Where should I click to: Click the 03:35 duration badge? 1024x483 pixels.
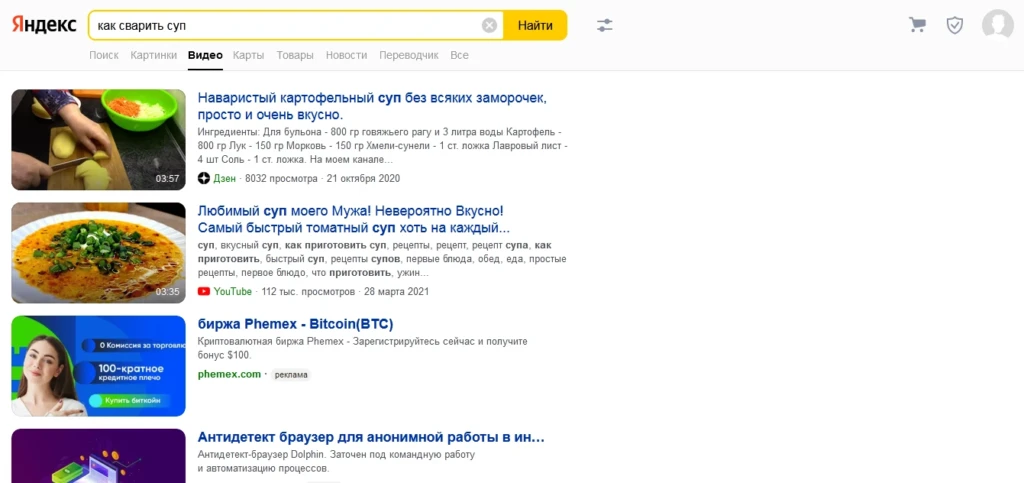[167, 292]
